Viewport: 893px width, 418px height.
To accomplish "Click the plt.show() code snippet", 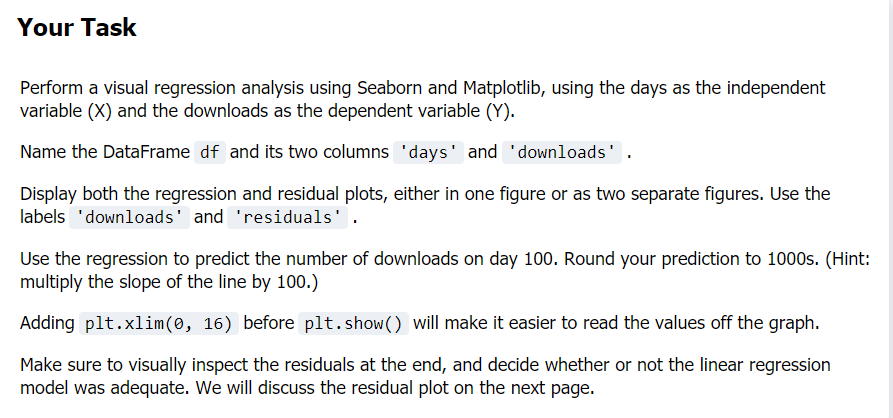I will click(353, 324).
